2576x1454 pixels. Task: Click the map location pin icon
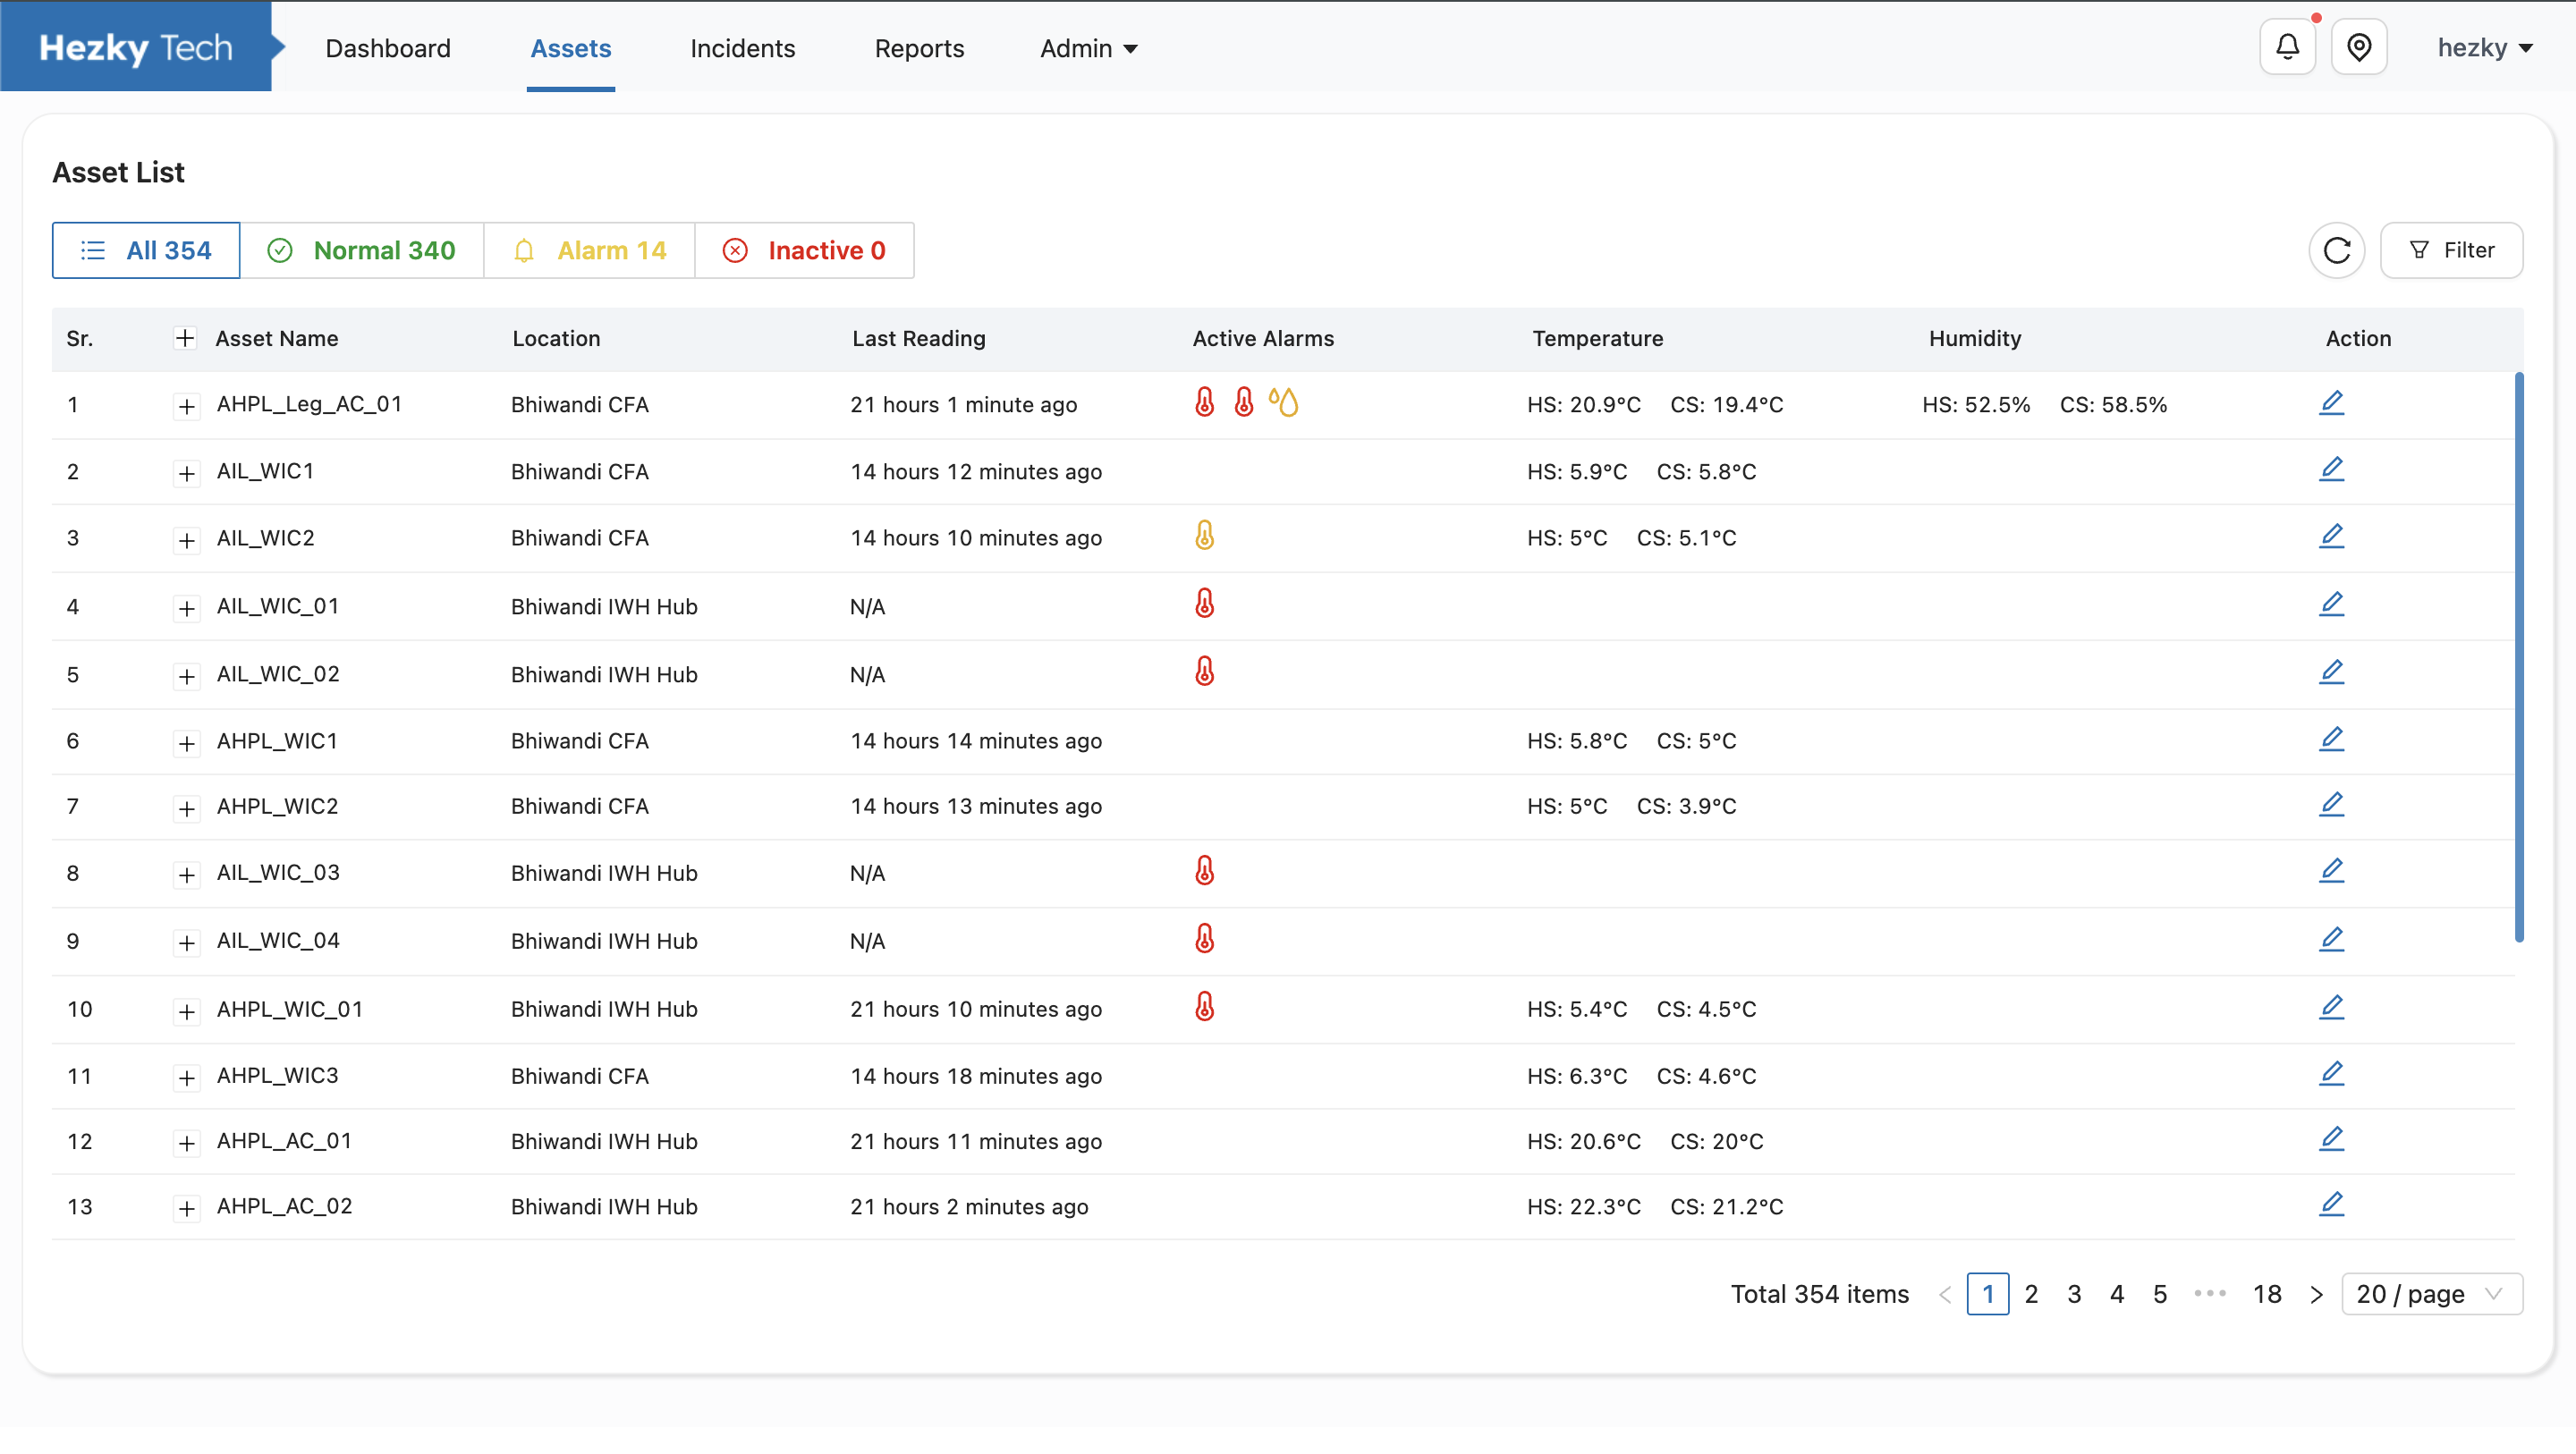tap(2358, 47)
